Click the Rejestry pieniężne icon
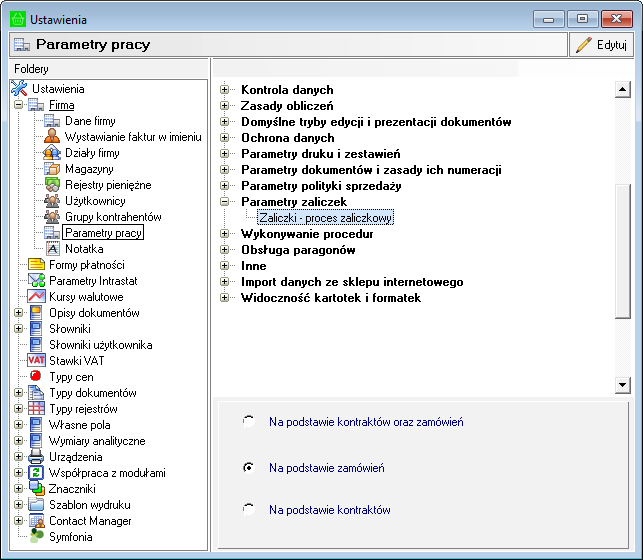Viewport: 643px width, 560px height. [x=52, y=185]
